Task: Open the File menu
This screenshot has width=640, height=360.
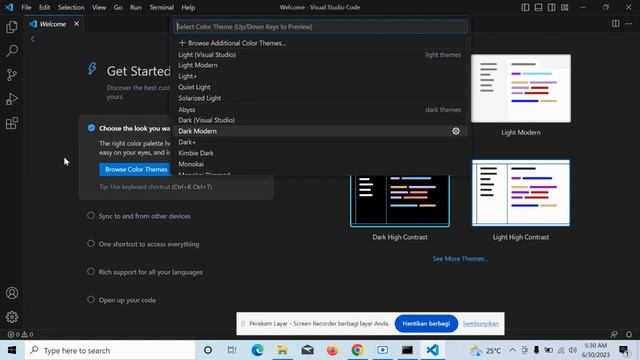Action: point(26,7)
